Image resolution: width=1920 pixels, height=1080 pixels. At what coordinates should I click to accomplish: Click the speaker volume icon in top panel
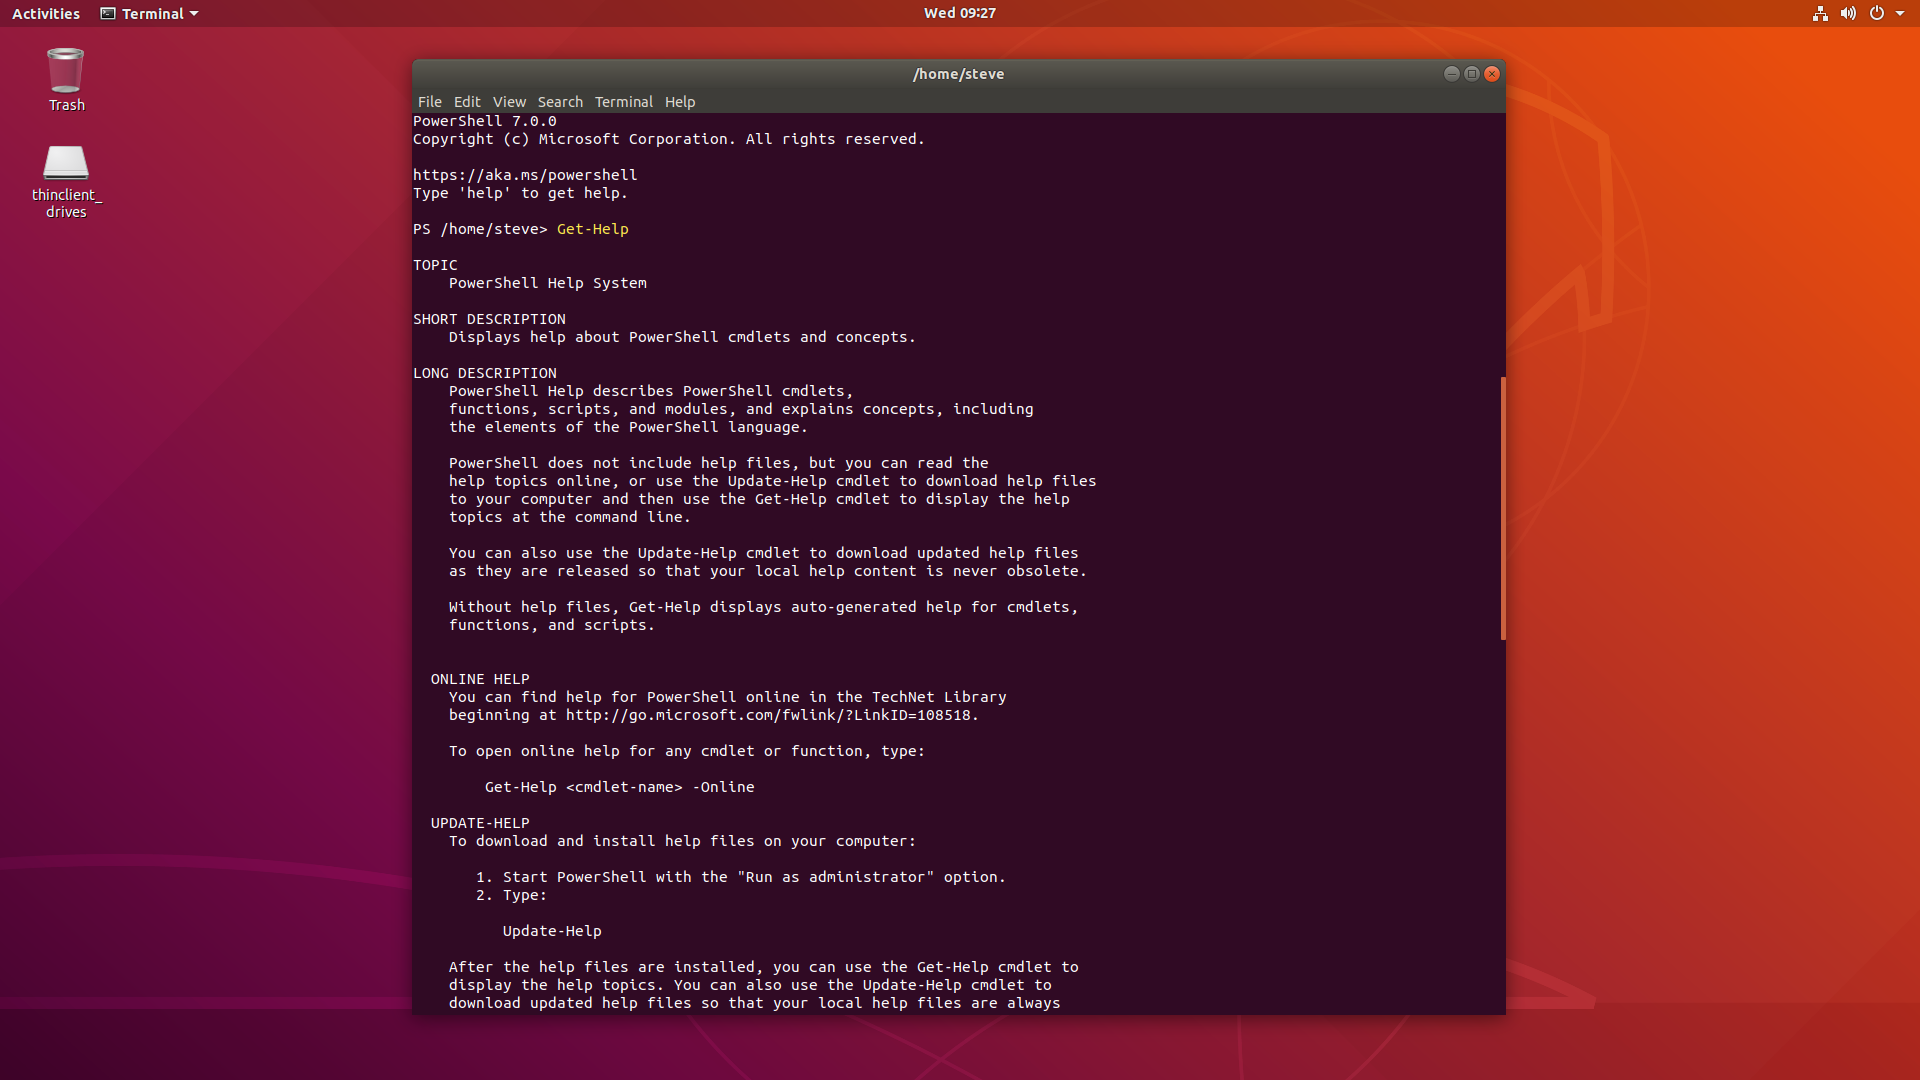click(x=1849, y=13)
